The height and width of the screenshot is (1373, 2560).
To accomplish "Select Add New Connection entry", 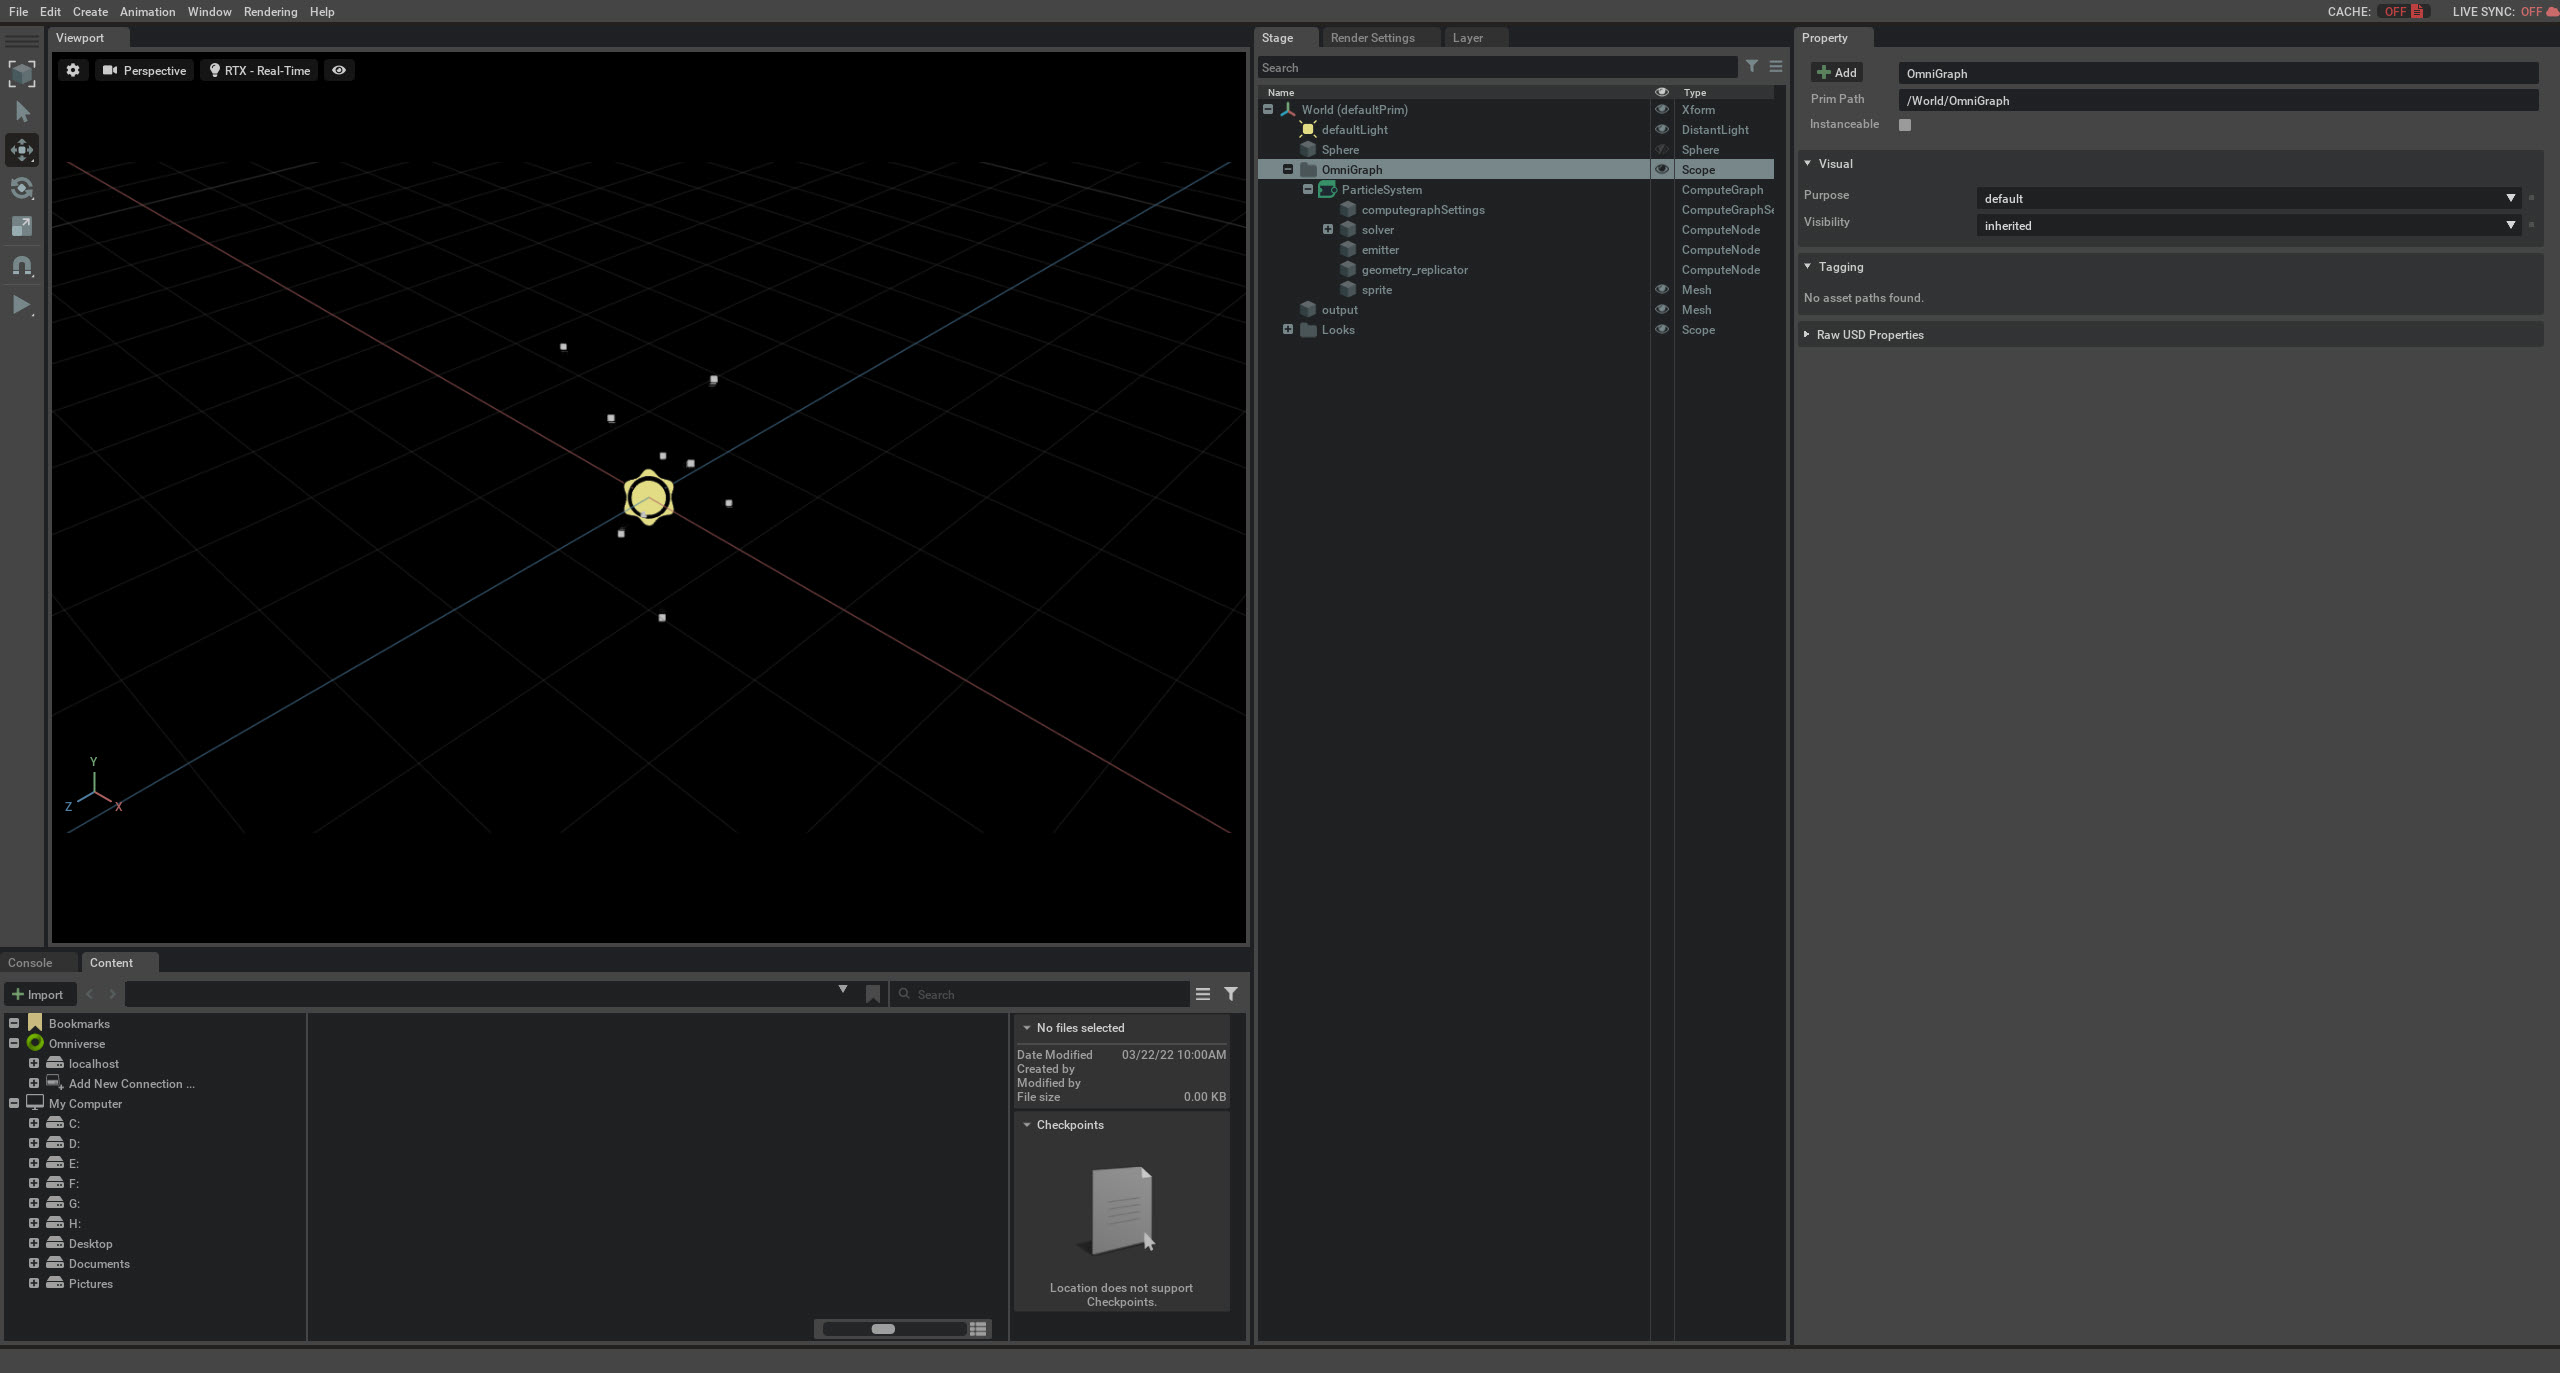I will 131,1083.
